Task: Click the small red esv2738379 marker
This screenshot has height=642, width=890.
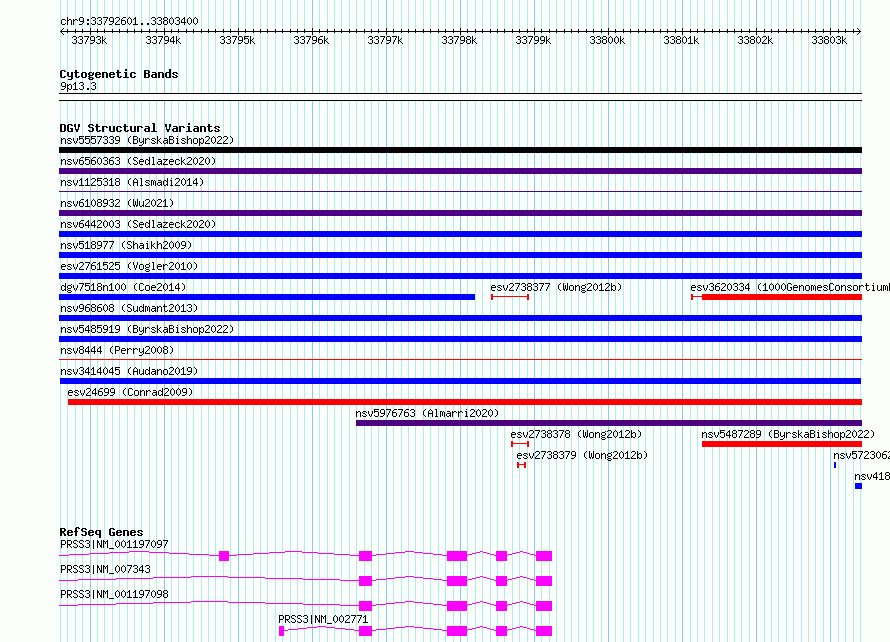Action: tap(522, 465)
